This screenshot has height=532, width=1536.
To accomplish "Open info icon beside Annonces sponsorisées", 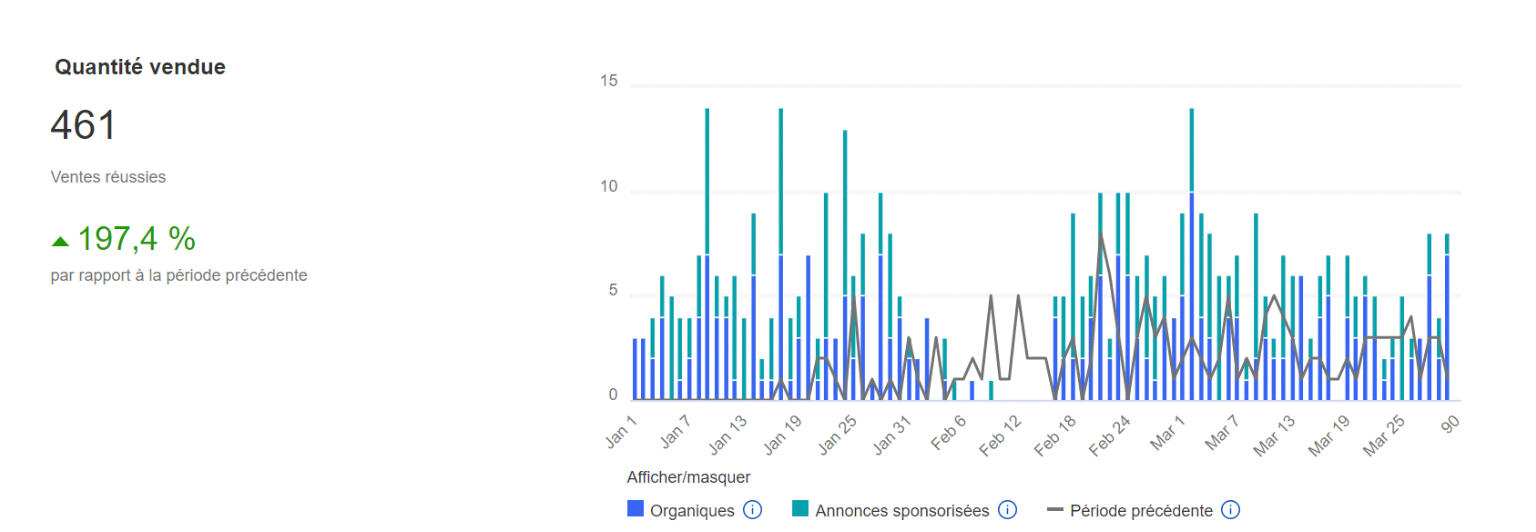I will click(1007, 510).
